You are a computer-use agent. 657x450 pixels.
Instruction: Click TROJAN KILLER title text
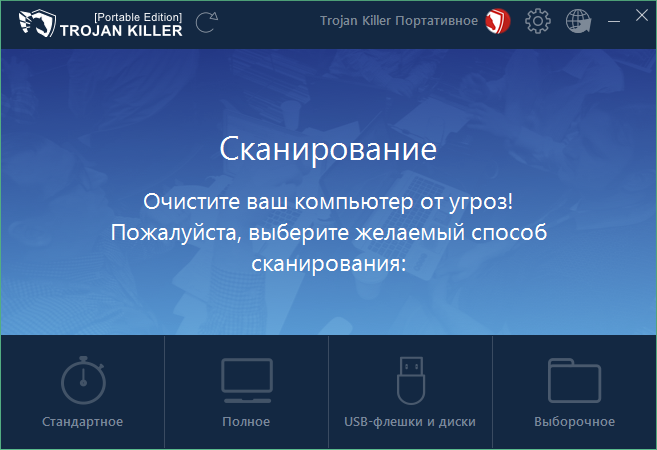(x=121, y=31)
